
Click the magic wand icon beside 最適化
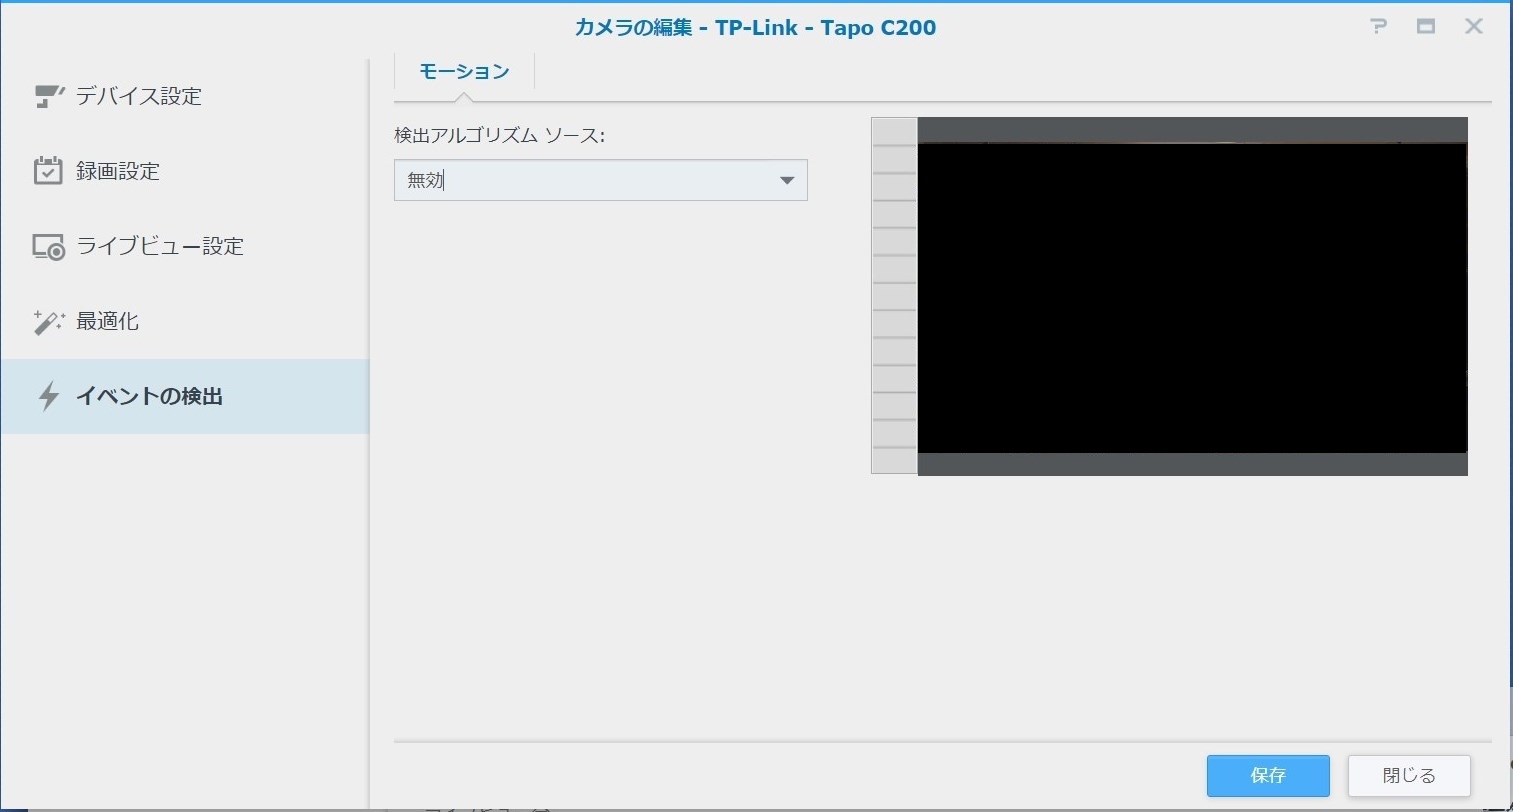click(x=48, y=322)
